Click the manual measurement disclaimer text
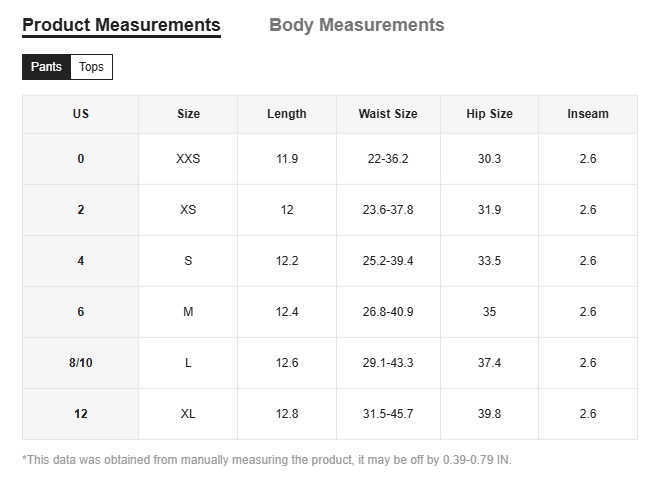The height and width of the screenshot is (483, 652). (266, 460)
